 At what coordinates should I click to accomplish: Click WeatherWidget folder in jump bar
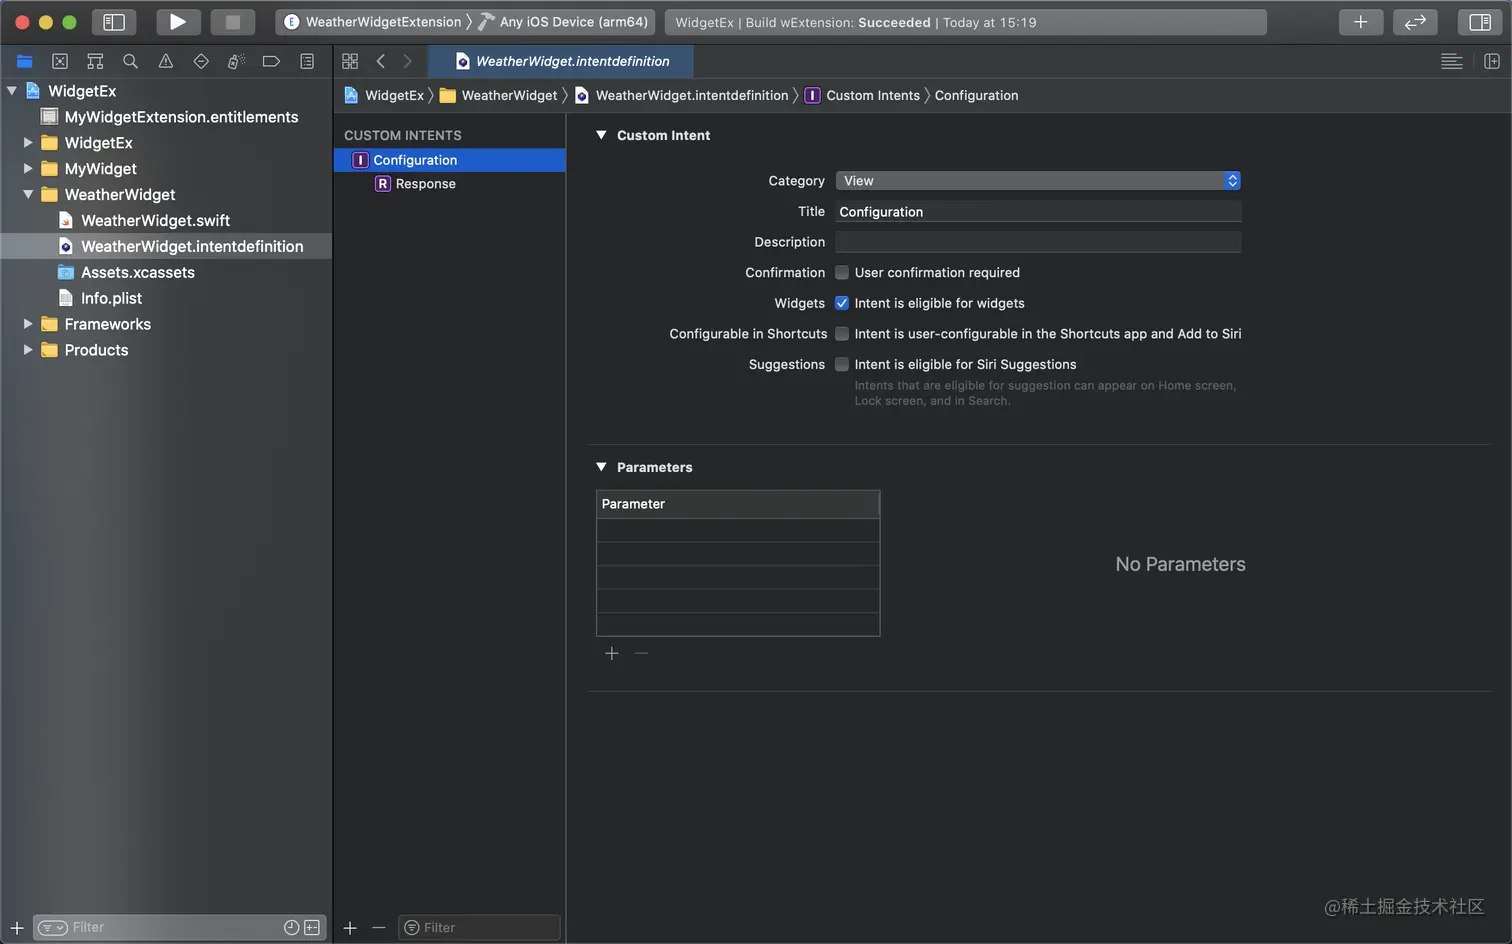tap(499, 95)
